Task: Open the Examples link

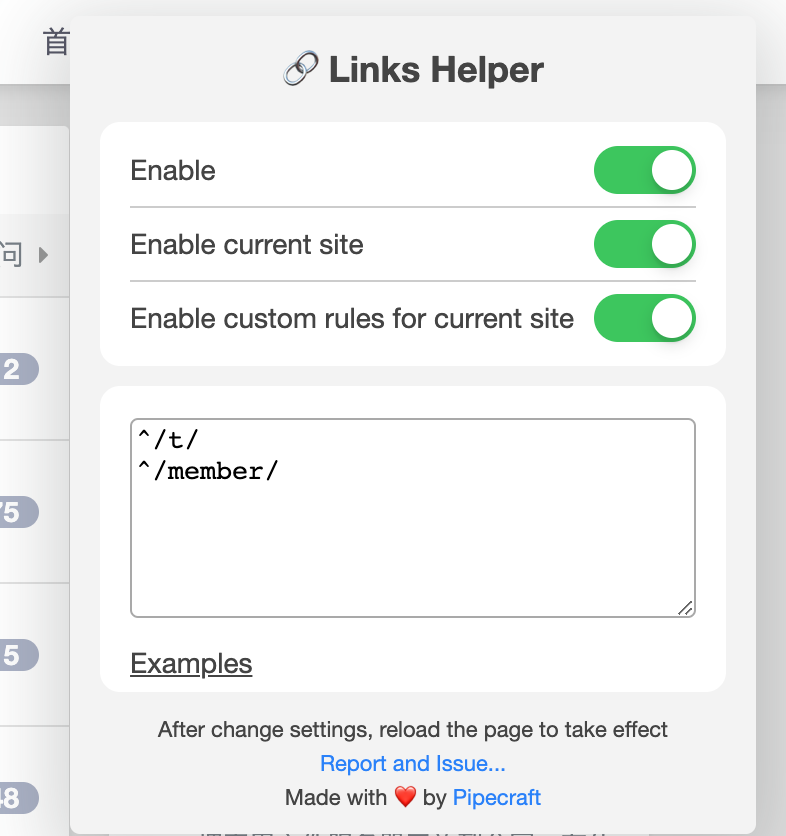Action: point(191,664)
